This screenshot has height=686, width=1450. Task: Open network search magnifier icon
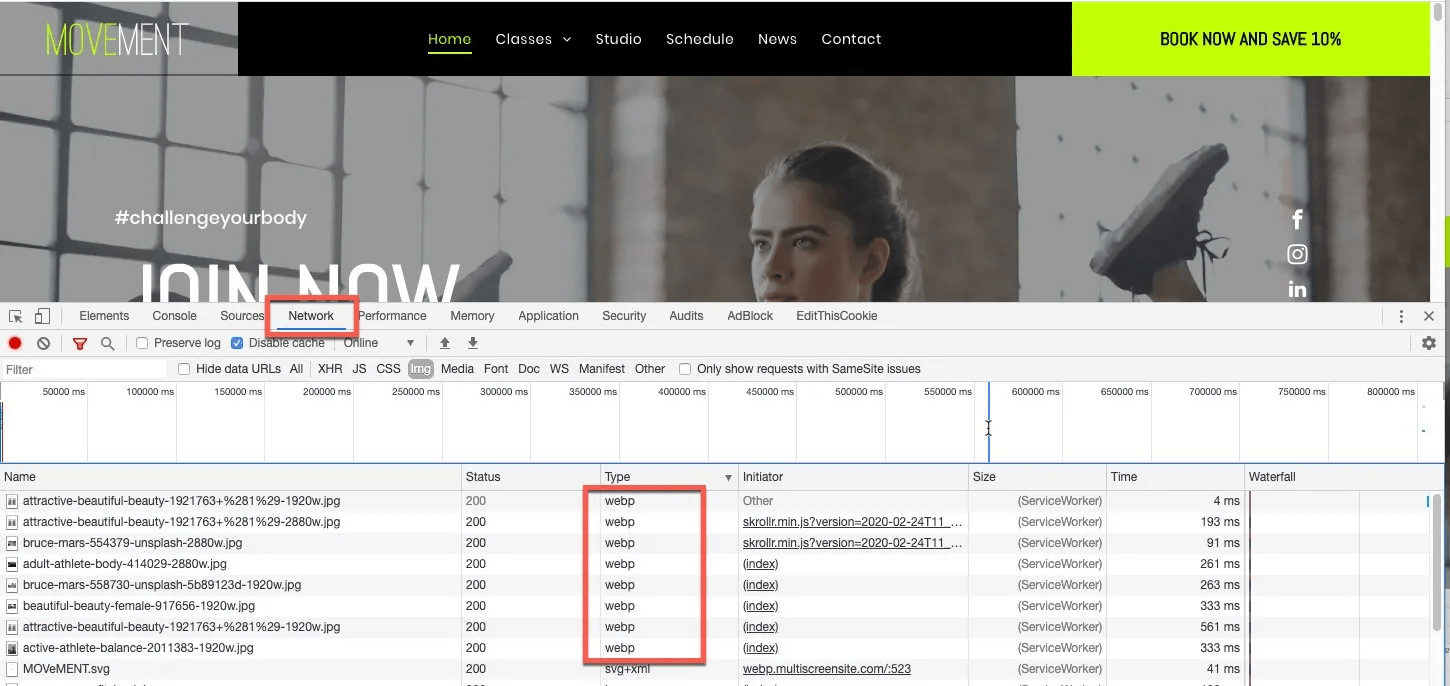[x=107, y=343]
